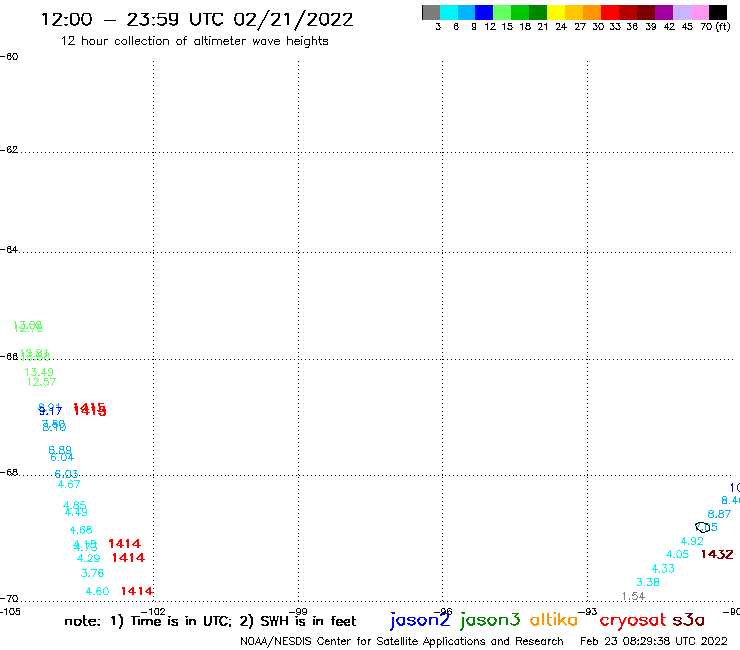This screenshot has width=740, height=650.
Task: Click the '2) SWH is in feet' note
Action: pos(298,621)
